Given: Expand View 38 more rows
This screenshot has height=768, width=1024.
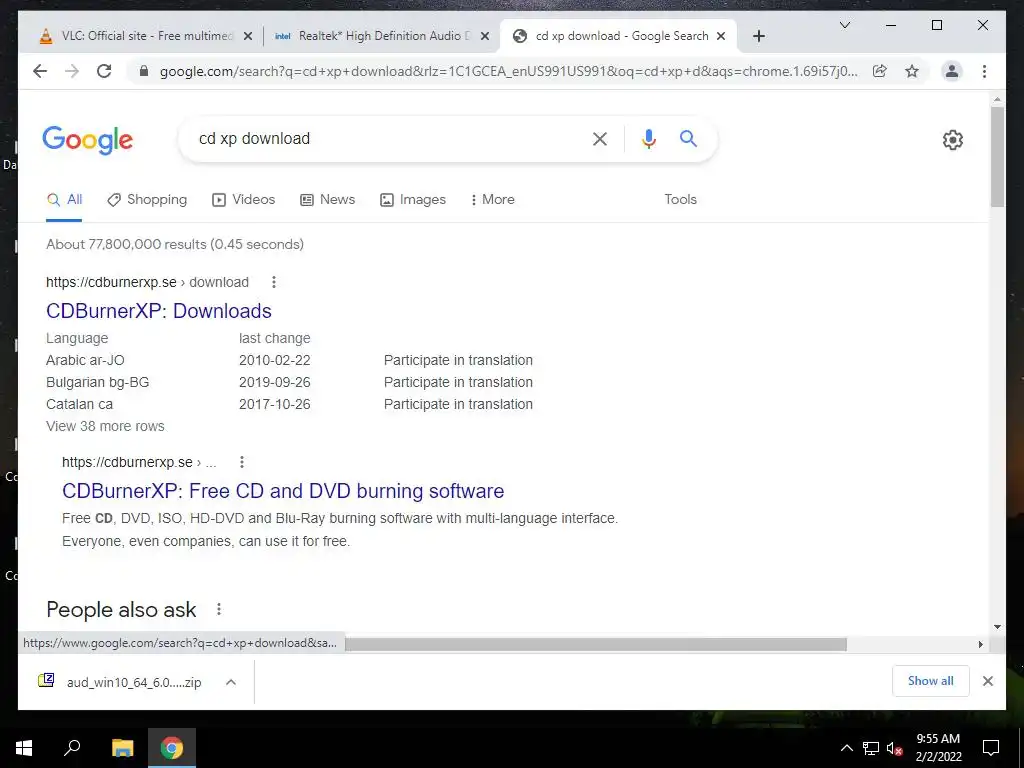Looking at the screenshot, I should [x=105, y=426].
